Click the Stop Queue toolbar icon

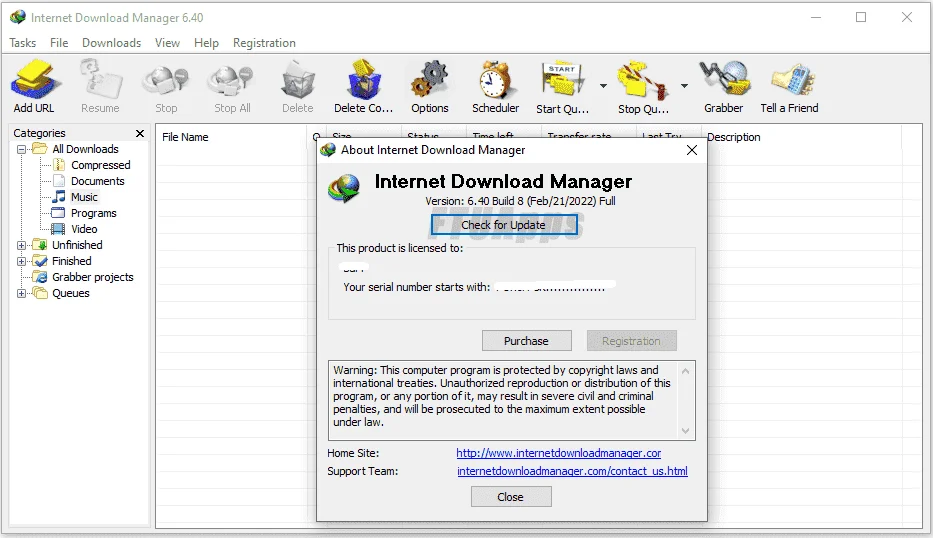pos(643,80)
